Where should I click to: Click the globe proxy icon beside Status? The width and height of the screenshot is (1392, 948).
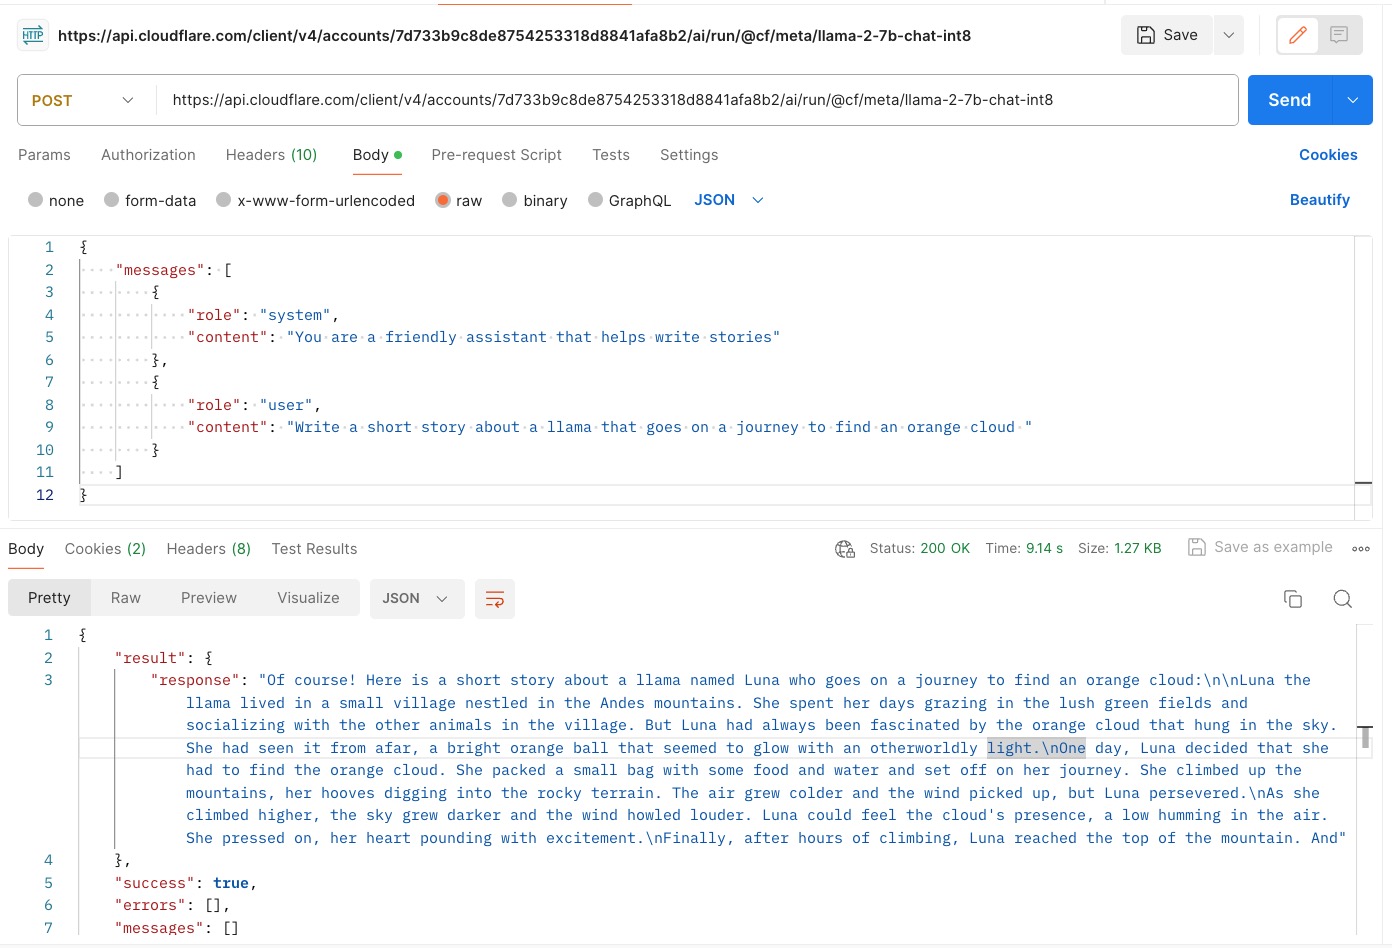tap(844, 548)
